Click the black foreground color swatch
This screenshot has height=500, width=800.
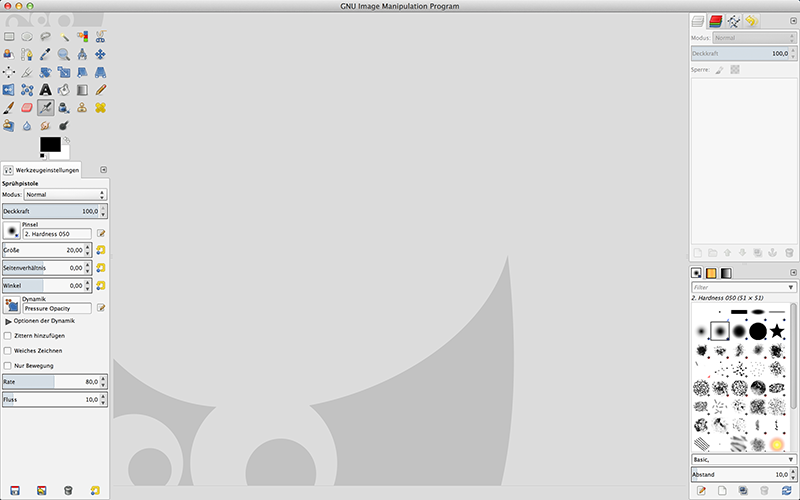[x=50, y=144]
